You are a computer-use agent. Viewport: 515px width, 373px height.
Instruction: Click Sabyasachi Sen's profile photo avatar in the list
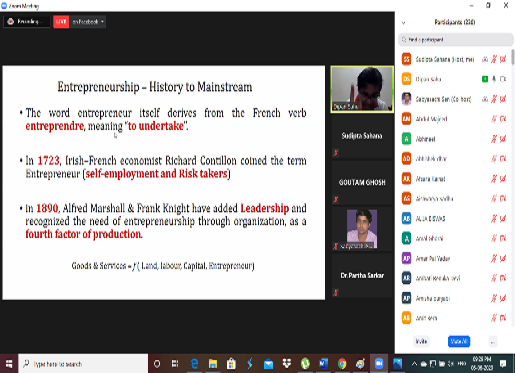point(406,99)
